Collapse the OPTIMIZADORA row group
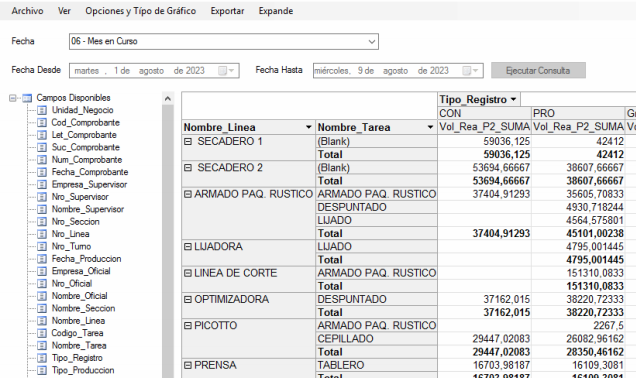The width and height of the screenshot is (636, 378). click(188, 299)
